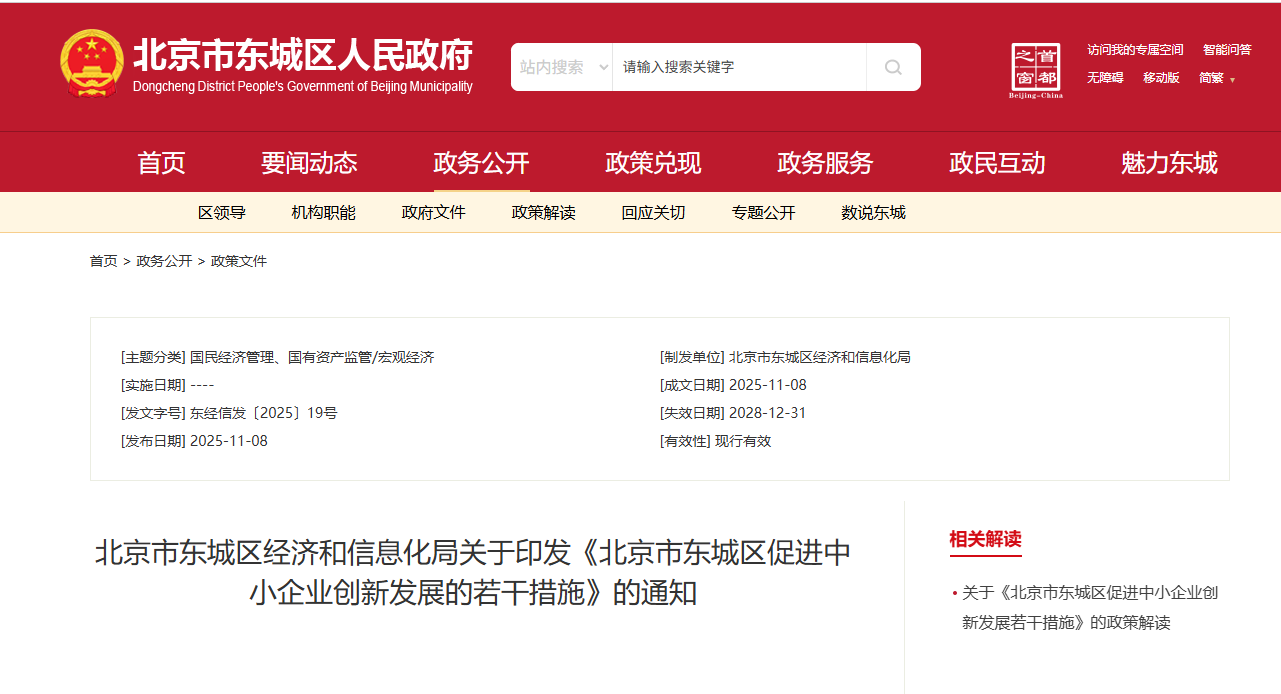The height and width of the screenshot is (694, 1281).
Task: Switch to the 政策兑现 tab
Action: click(652, 162)
